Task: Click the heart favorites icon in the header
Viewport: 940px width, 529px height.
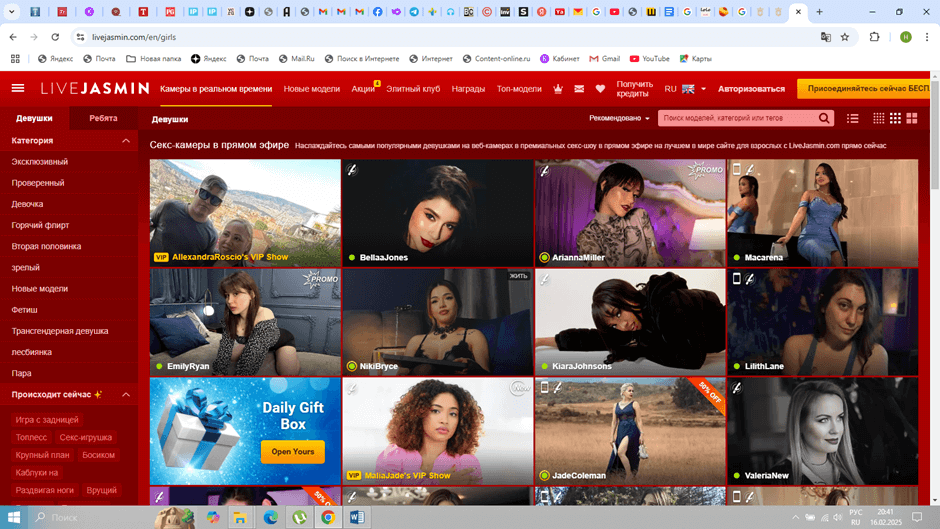Action: [x=600, y=89]
